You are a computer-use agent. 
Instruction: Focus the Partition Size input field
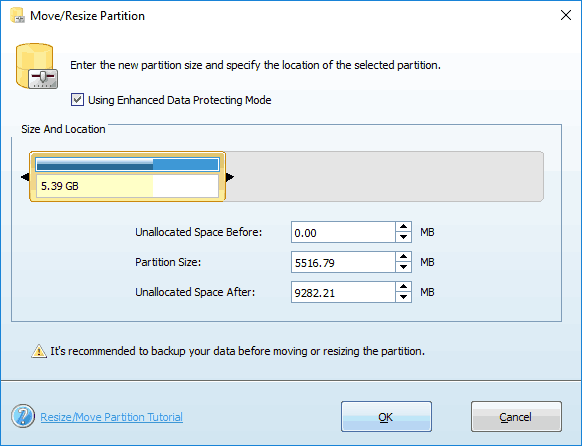coord(343,262)
